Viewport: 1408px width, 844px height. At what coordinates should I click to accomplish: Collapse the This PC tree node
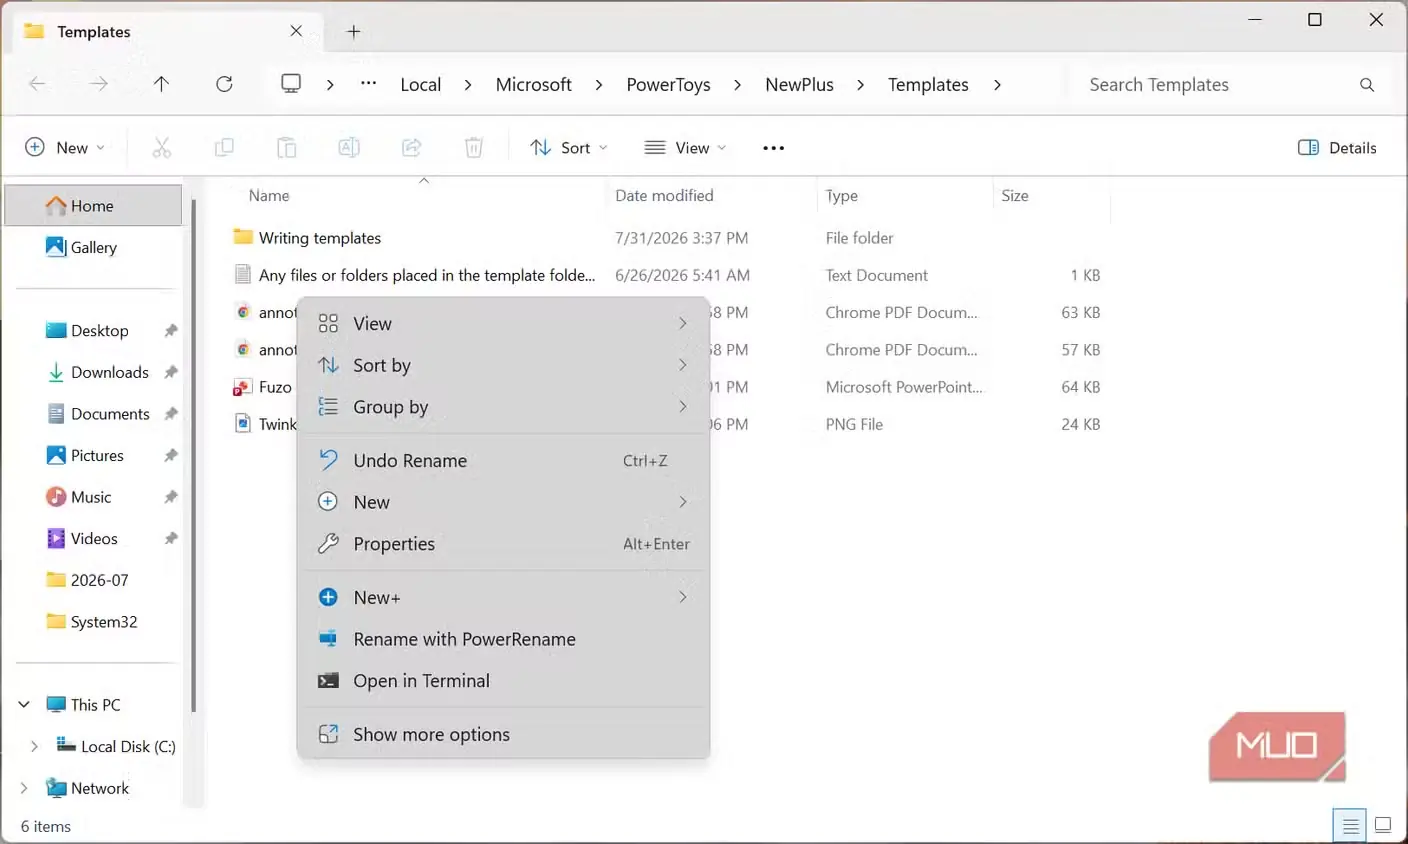coord(24,705)
